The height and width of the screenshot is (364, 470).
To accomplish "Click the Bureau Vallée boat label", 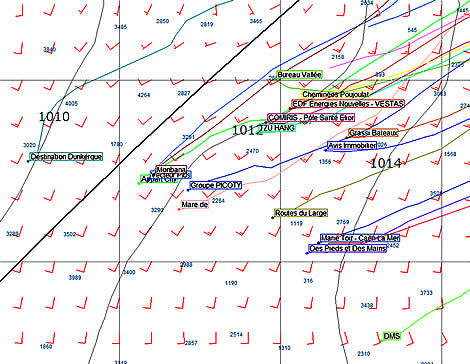I will click(299, 75).
